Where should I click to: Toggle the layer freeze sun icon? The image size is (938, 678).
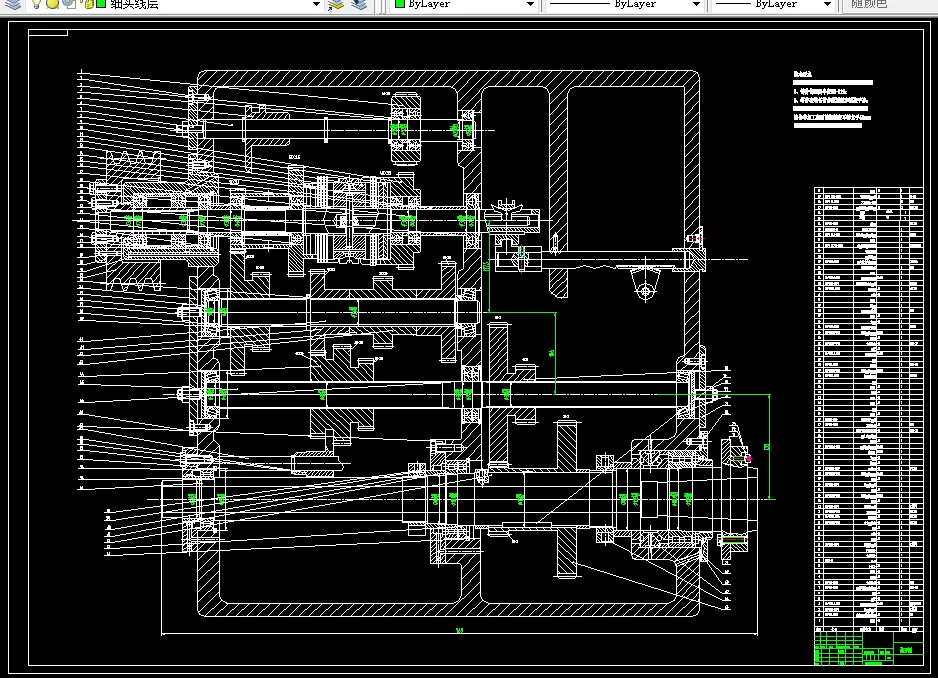pyautogui.click(x=53, y=4)
